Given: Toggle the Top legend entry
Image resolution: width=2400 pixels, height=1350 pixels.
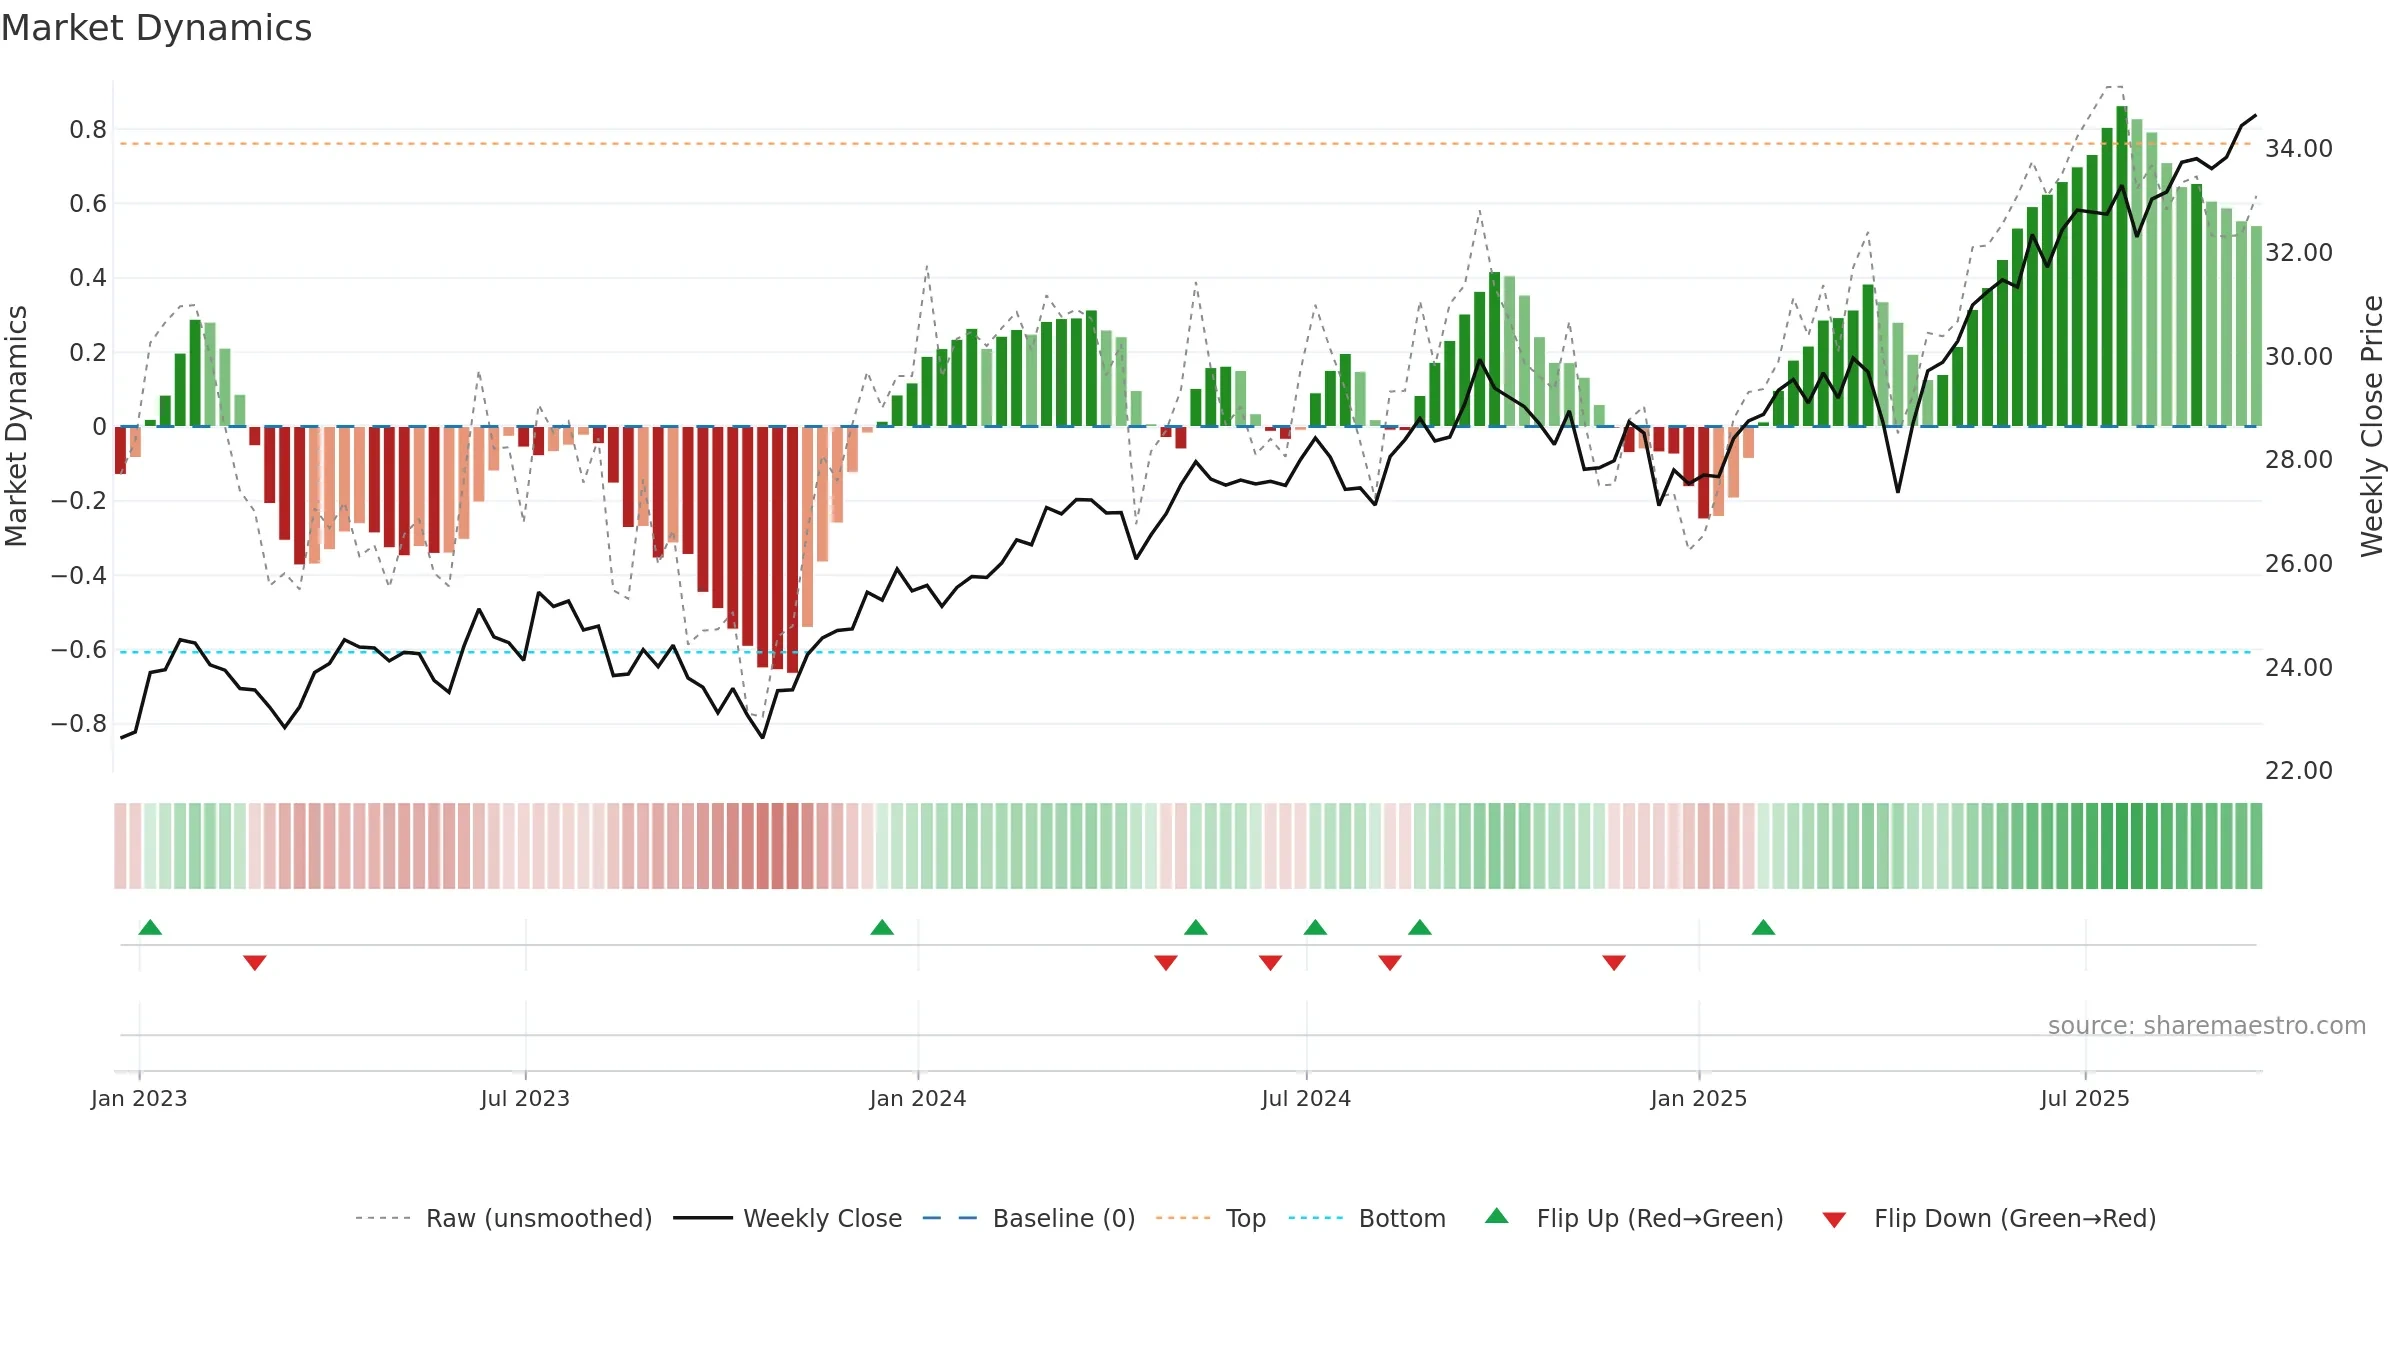Looking at the screenshot, I should point(1211,1218).
